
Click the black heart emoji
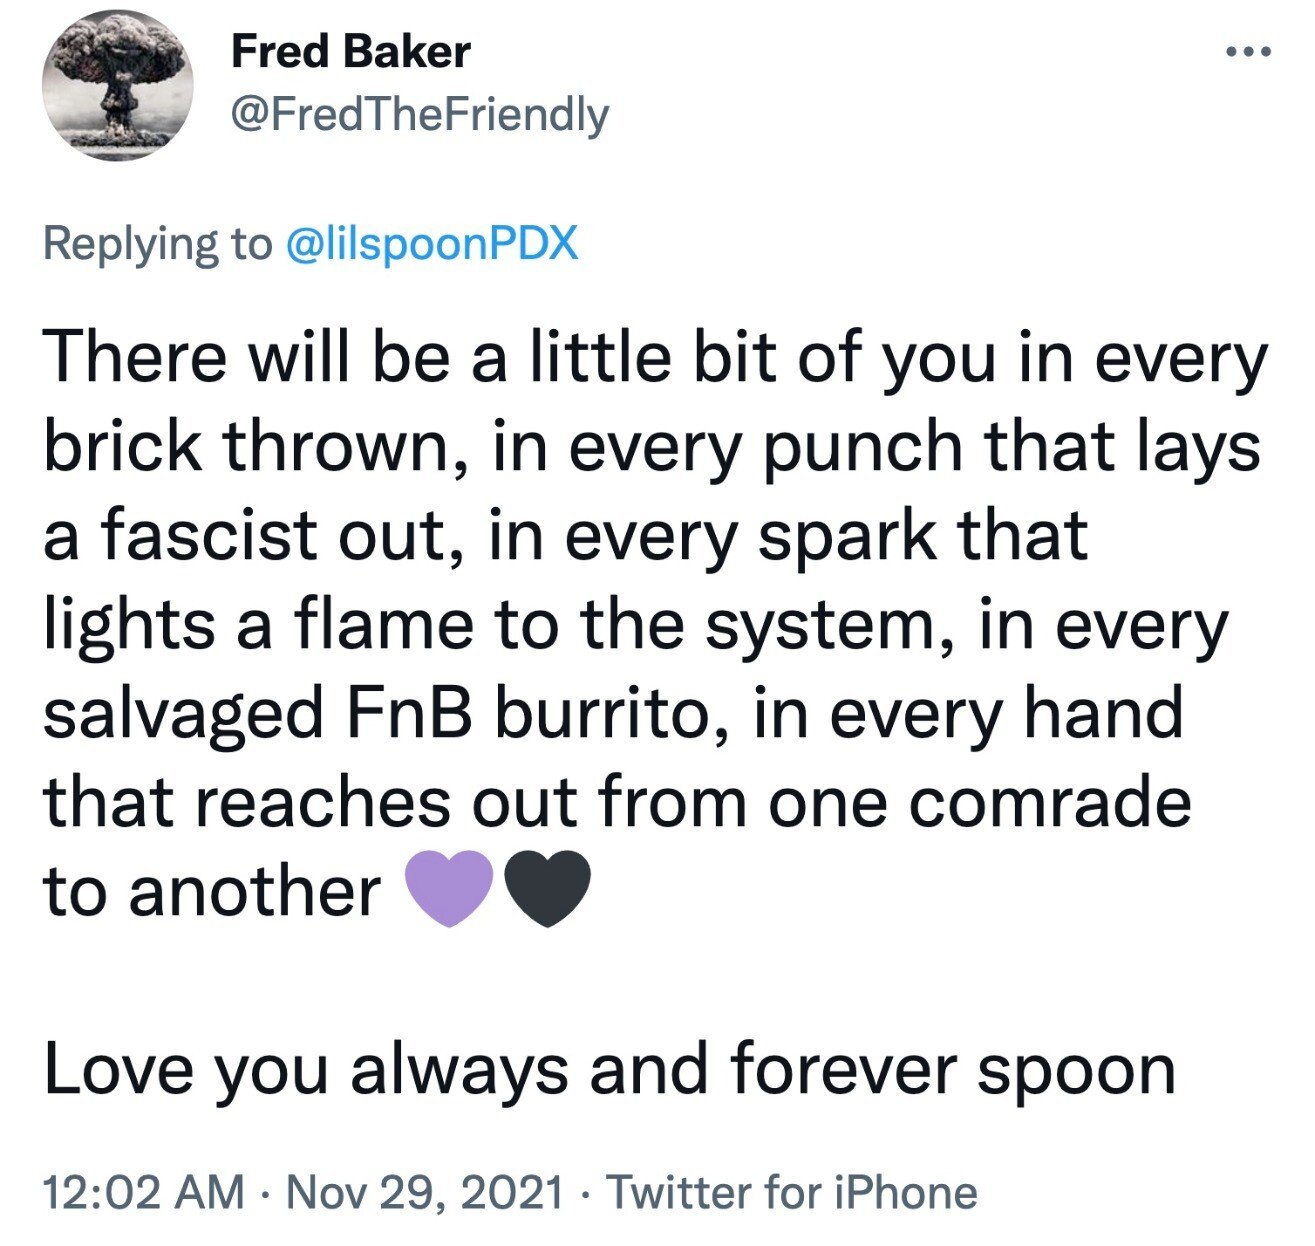pos(547,889)
